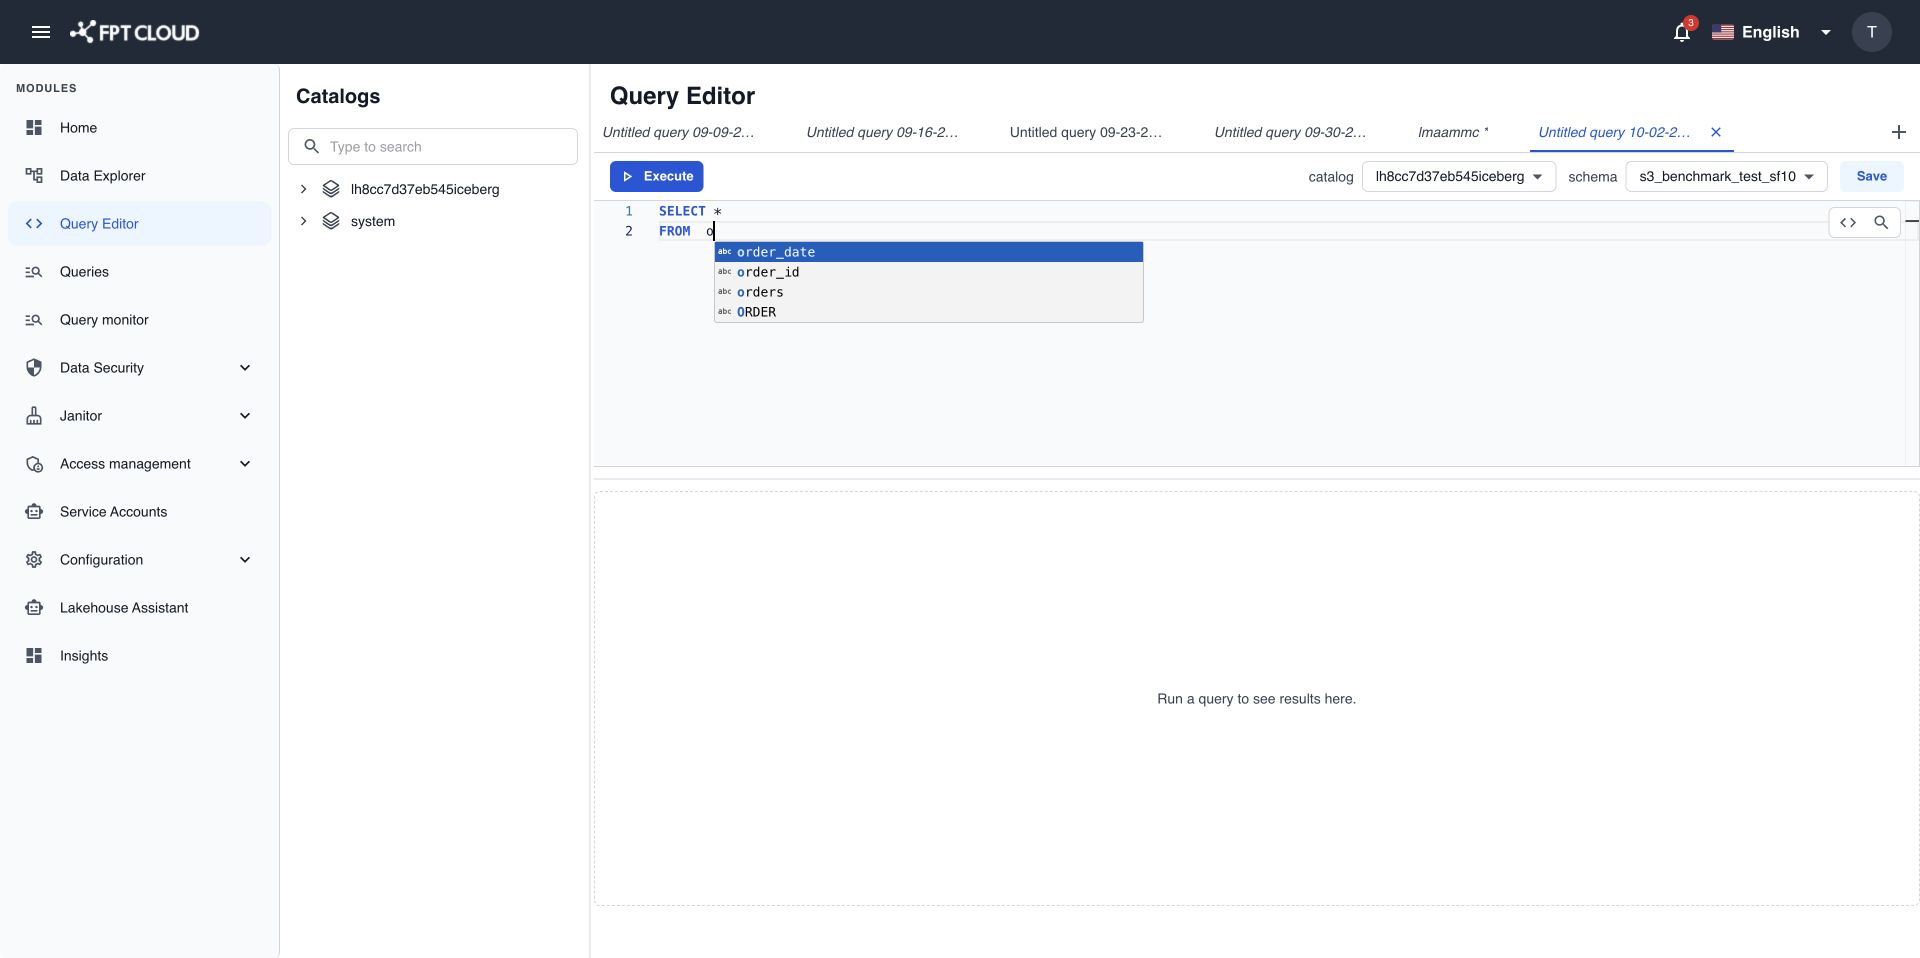This screenshot has height=958, width=1920.
Task: Open the English language selector
Action: 1771,32
